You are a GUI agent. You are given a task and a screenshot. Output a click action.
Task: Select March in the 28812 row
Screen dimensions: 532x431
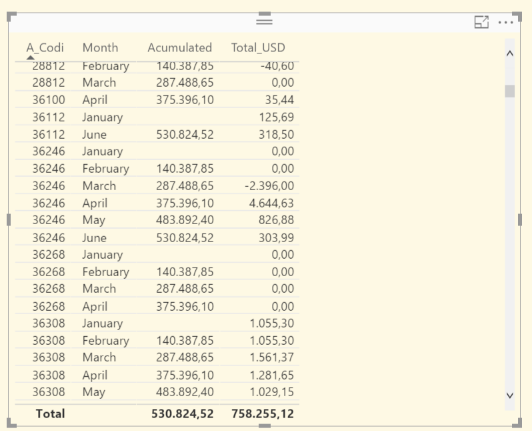tap(99, 82)
